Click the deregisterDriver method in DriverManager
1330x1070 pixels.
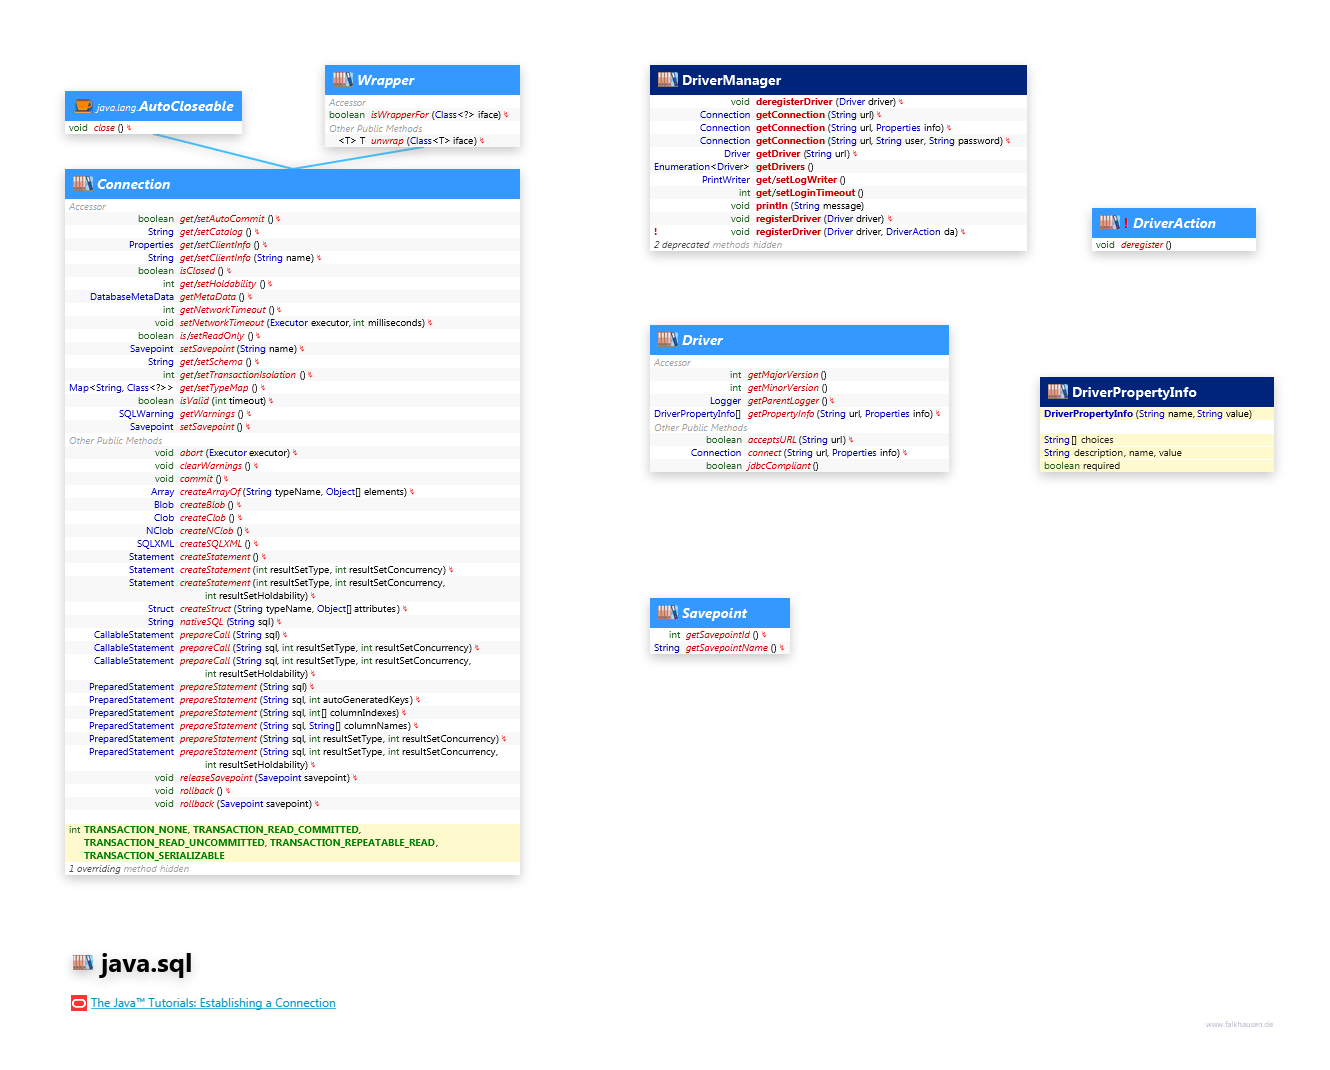coord(794,102)
